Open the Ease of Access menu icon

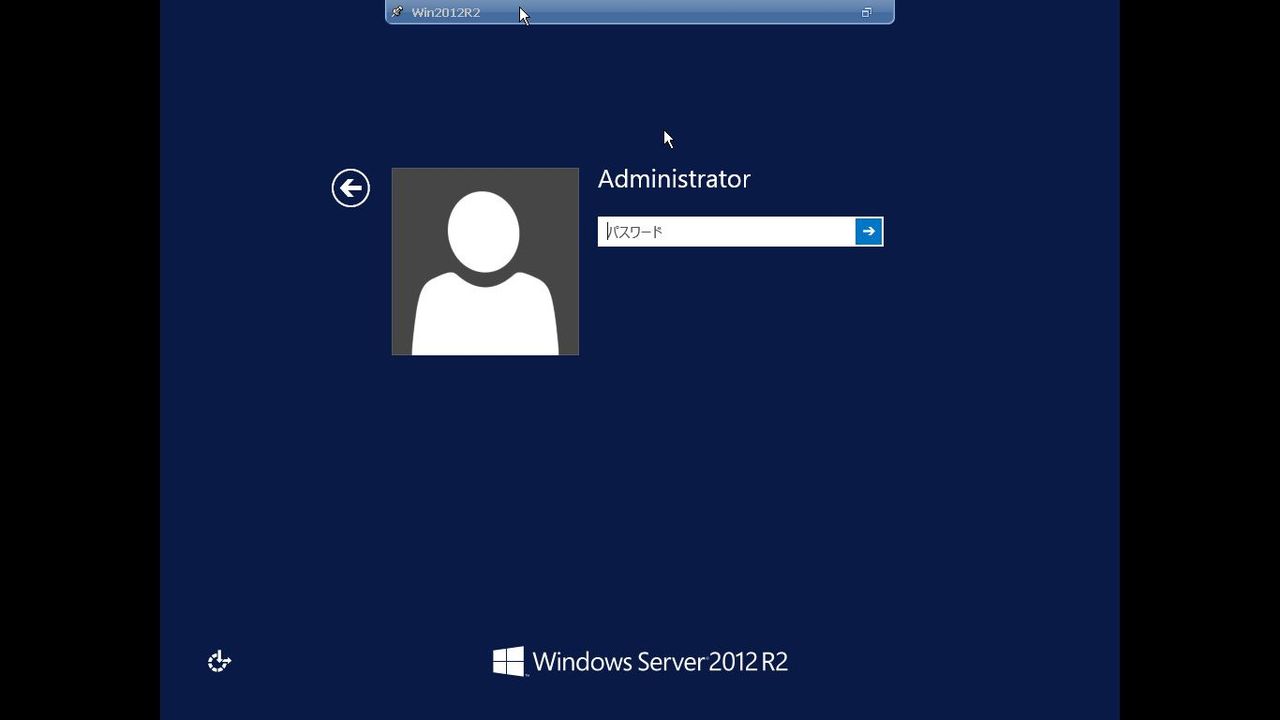coord(219,661)
